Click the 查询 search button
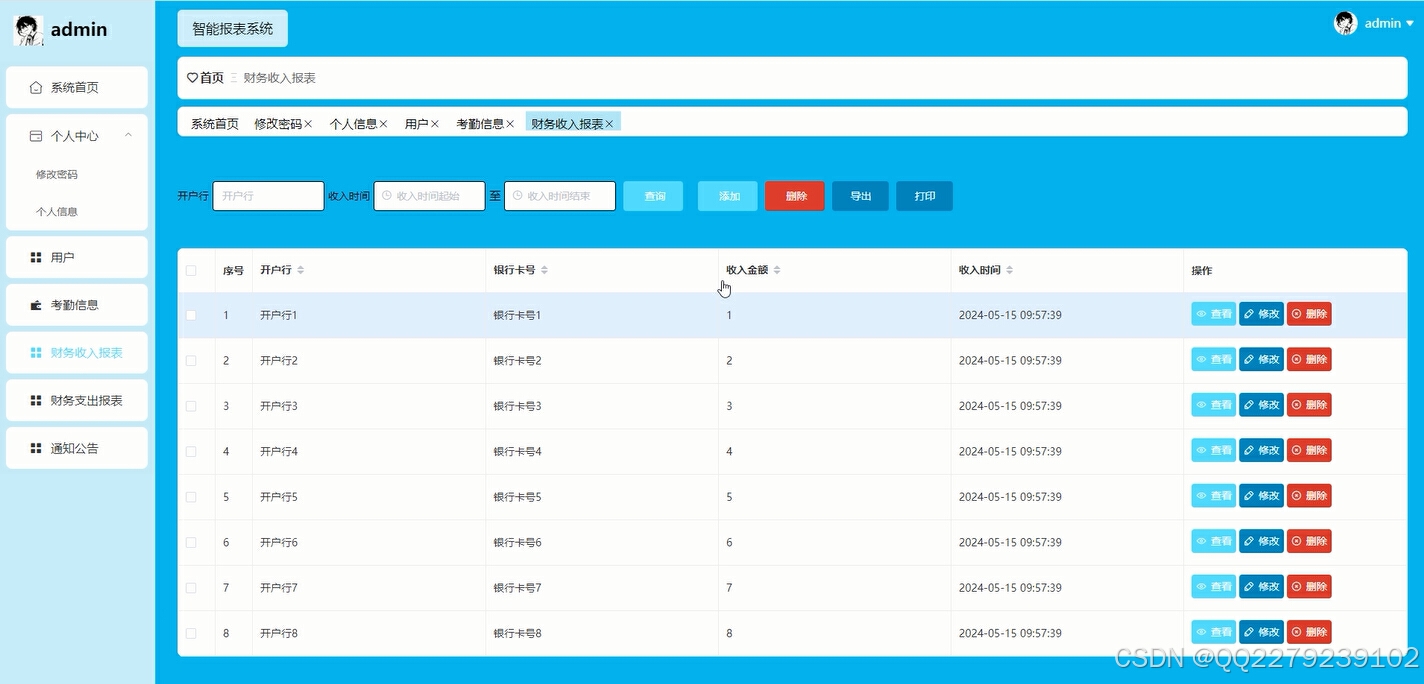Screen dimensions: 1424x684 click(x=653, y=196)
